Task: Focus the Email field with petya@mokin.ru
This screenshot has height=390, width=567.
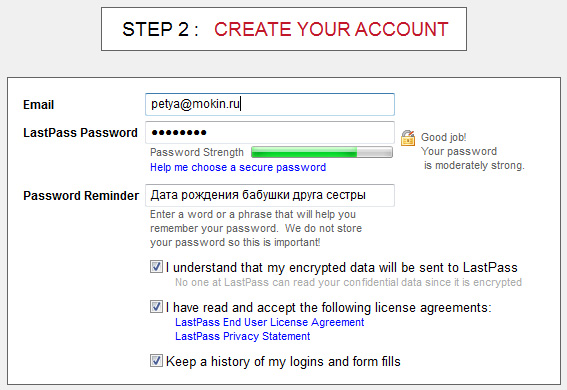Action: coord(270,104)
